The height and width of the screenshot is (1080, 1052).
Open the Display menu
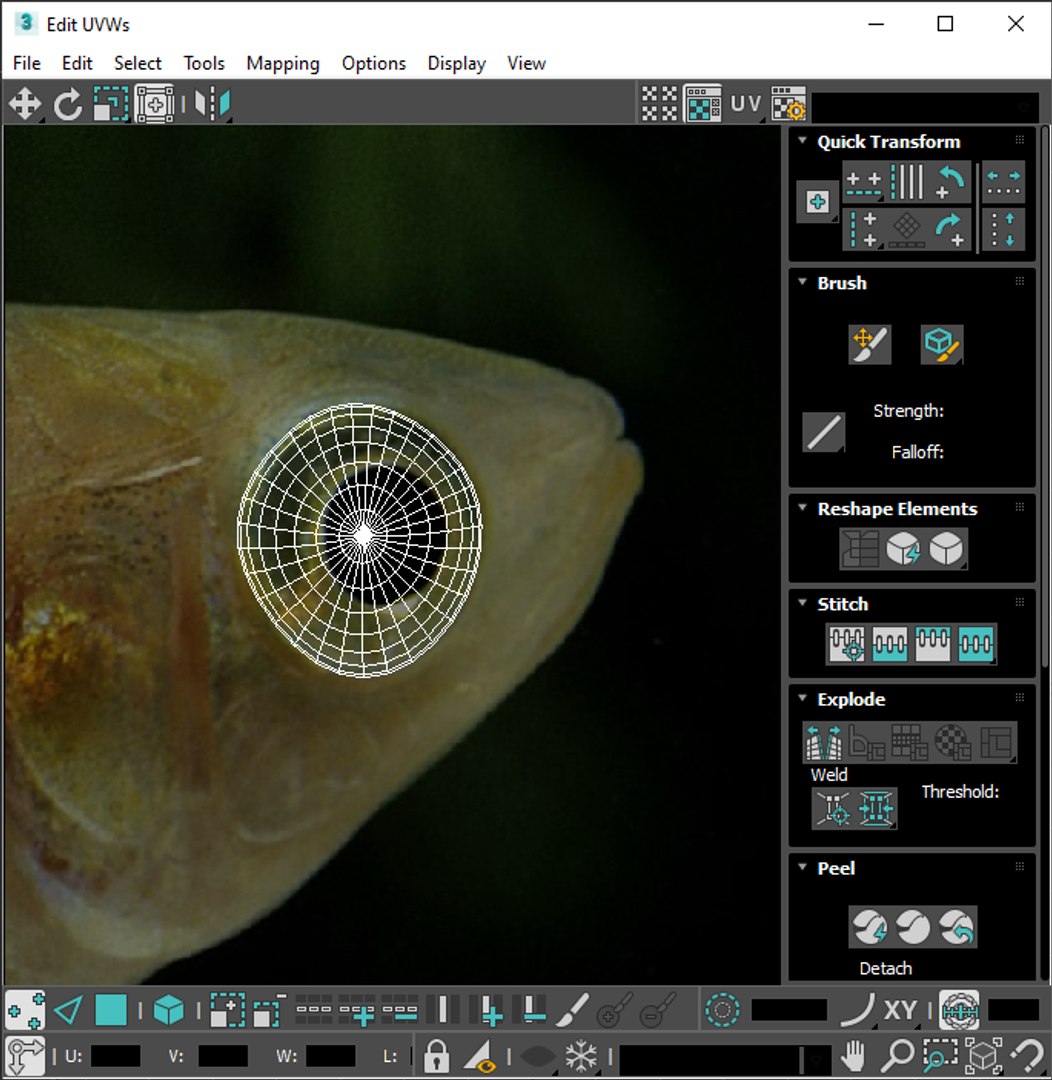457,63
